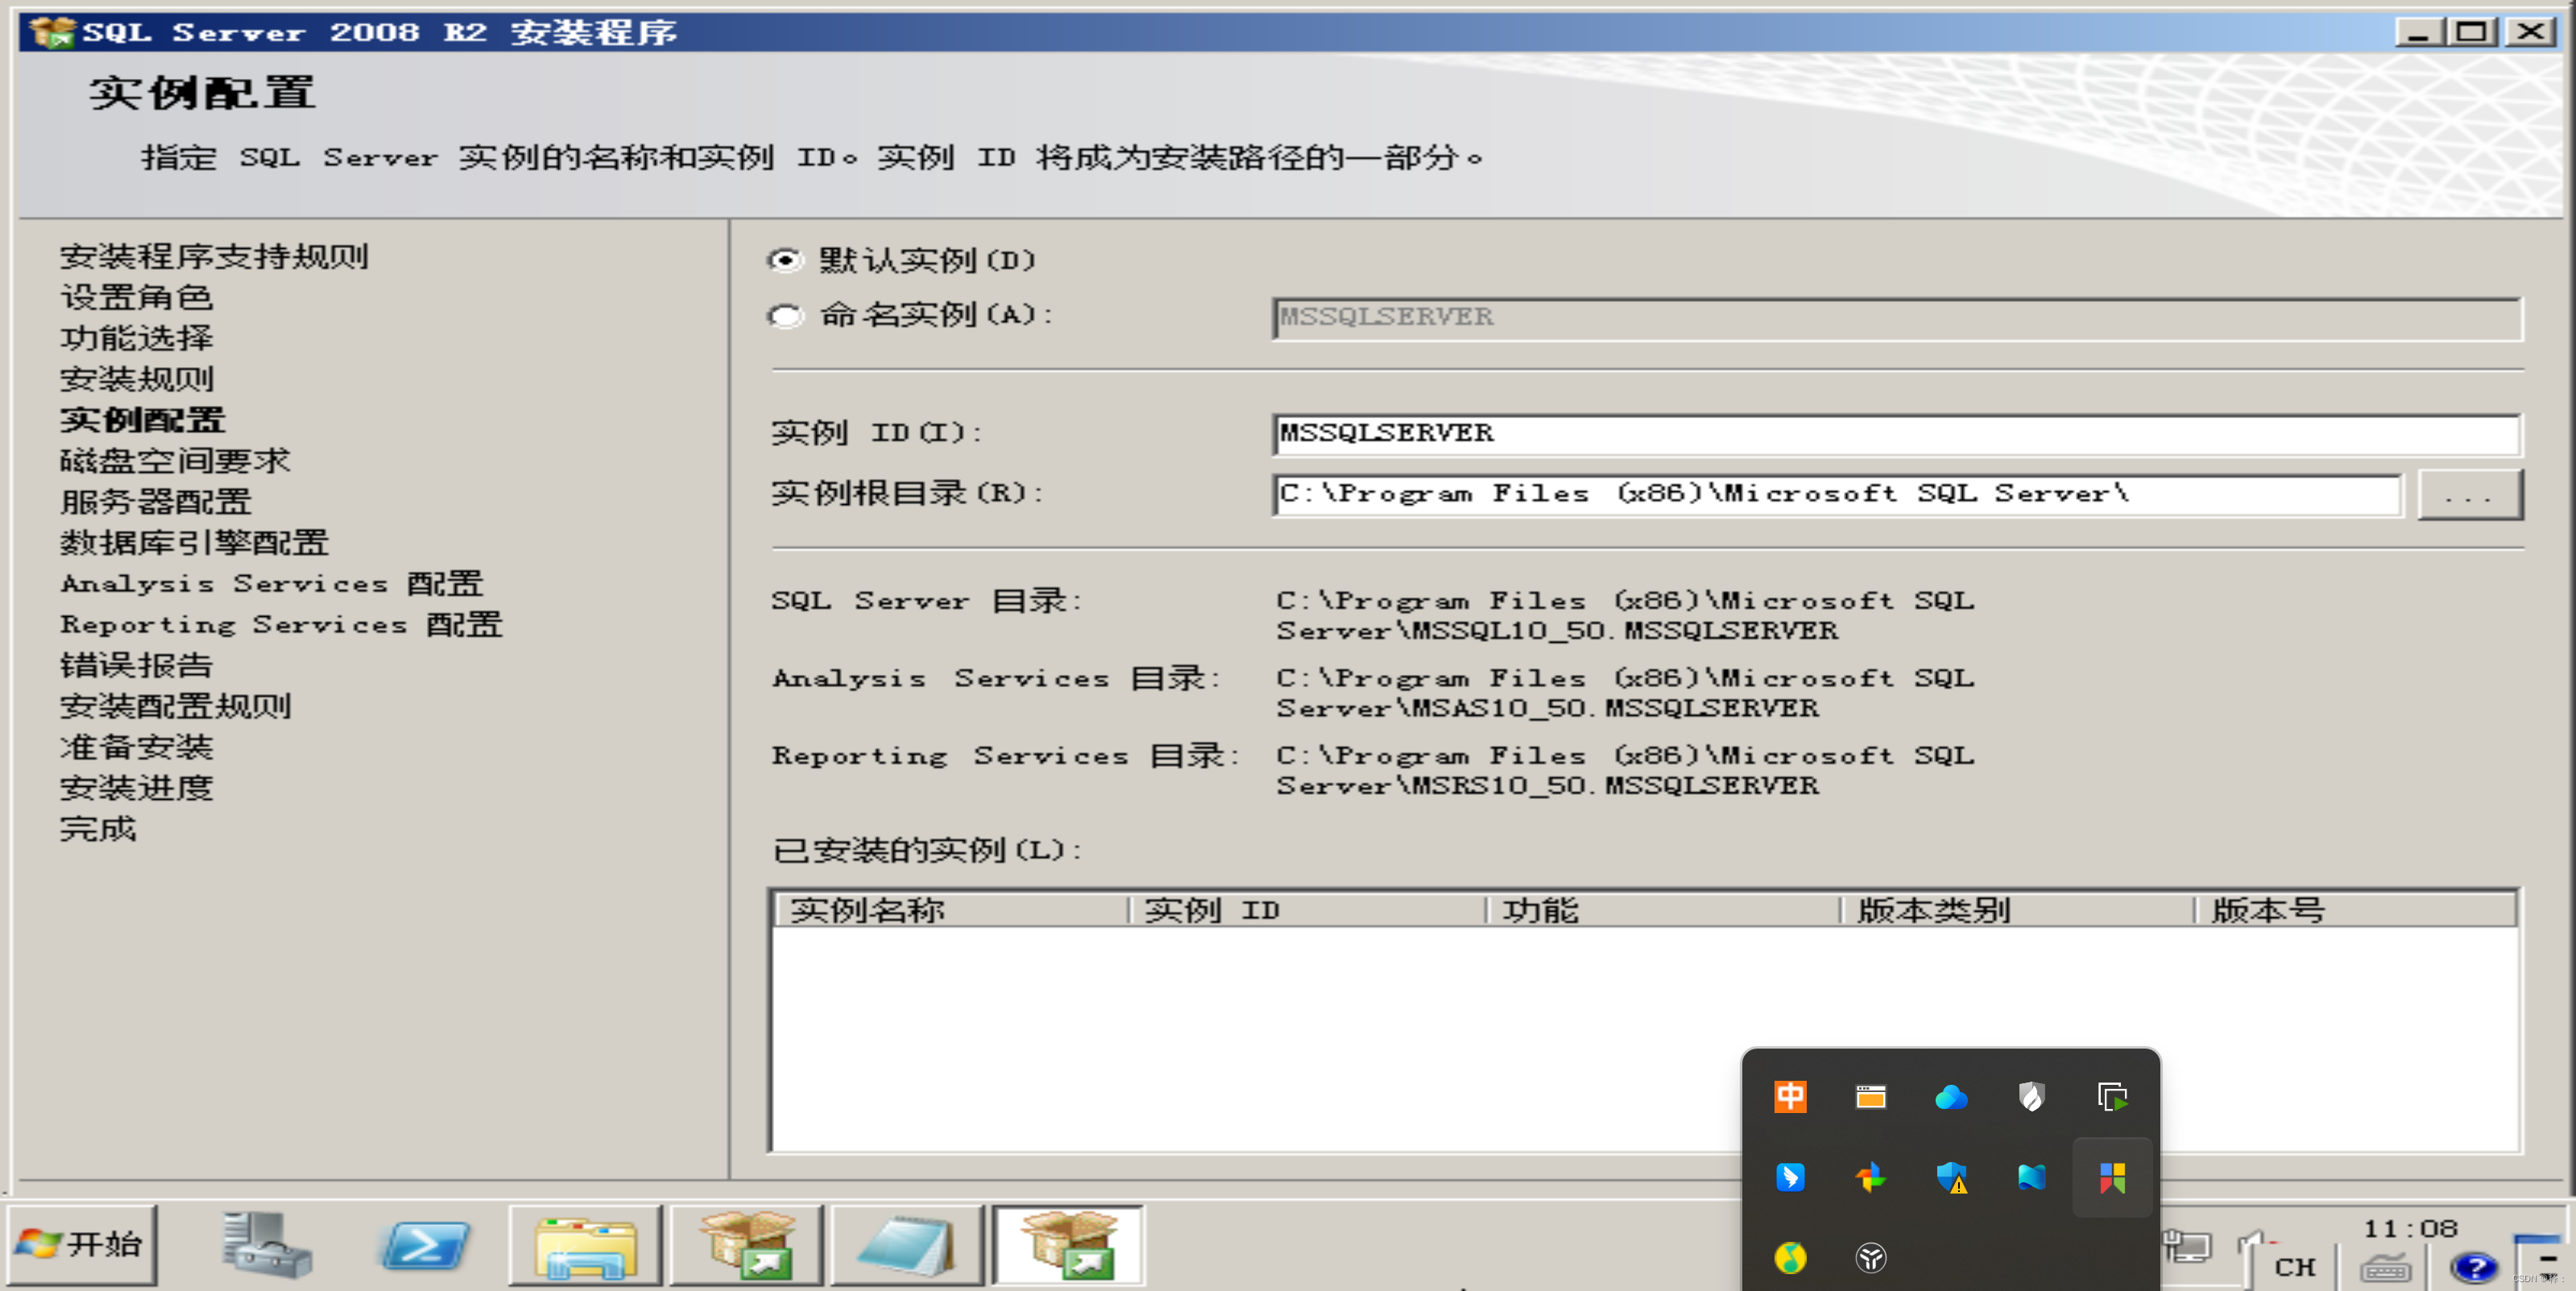Screen dimensions: 2576x1291
Task: Open the blue bird wing tray icon
Action: coord(1790,1177)
